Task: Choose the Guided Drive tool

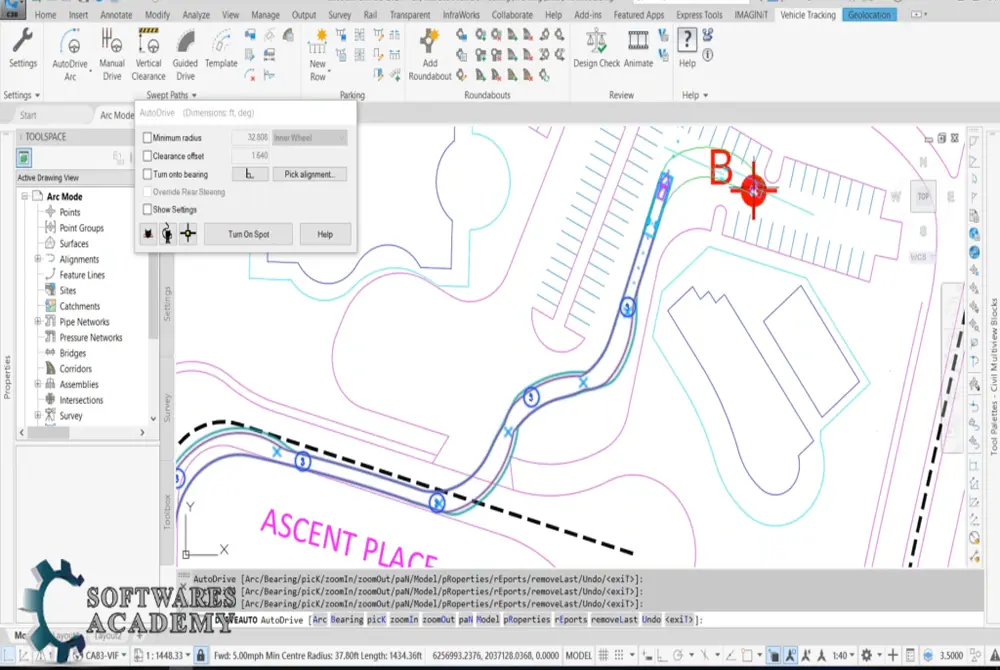Action: point(185,55)
